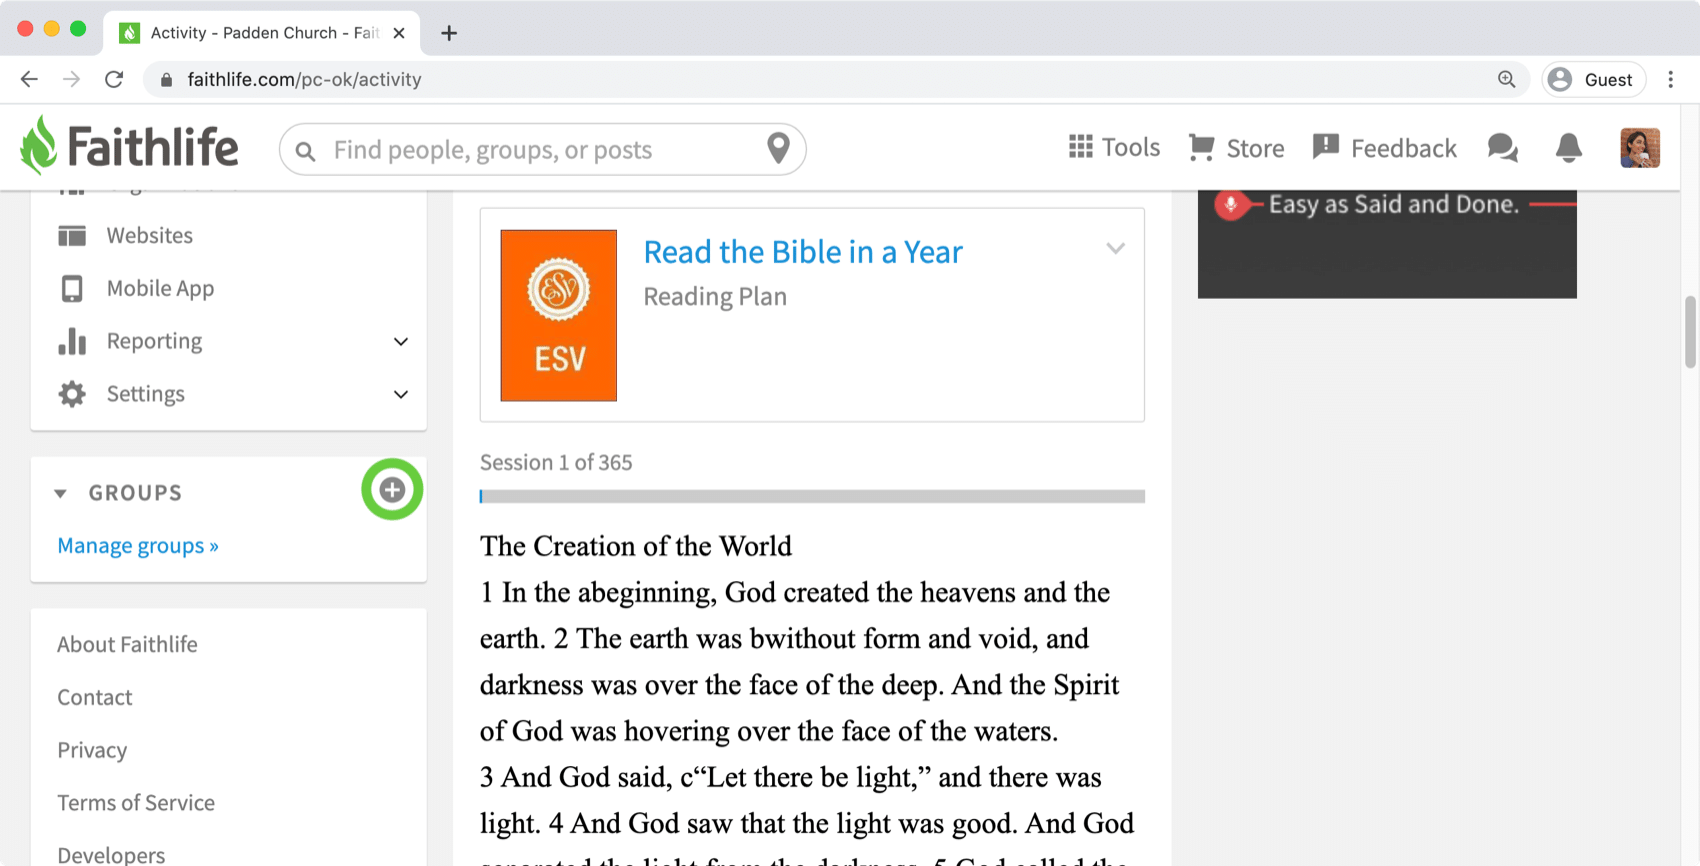Click the Reading Plan subtitle
This screenshot has width=1700, height=866.
click(715, 297)
